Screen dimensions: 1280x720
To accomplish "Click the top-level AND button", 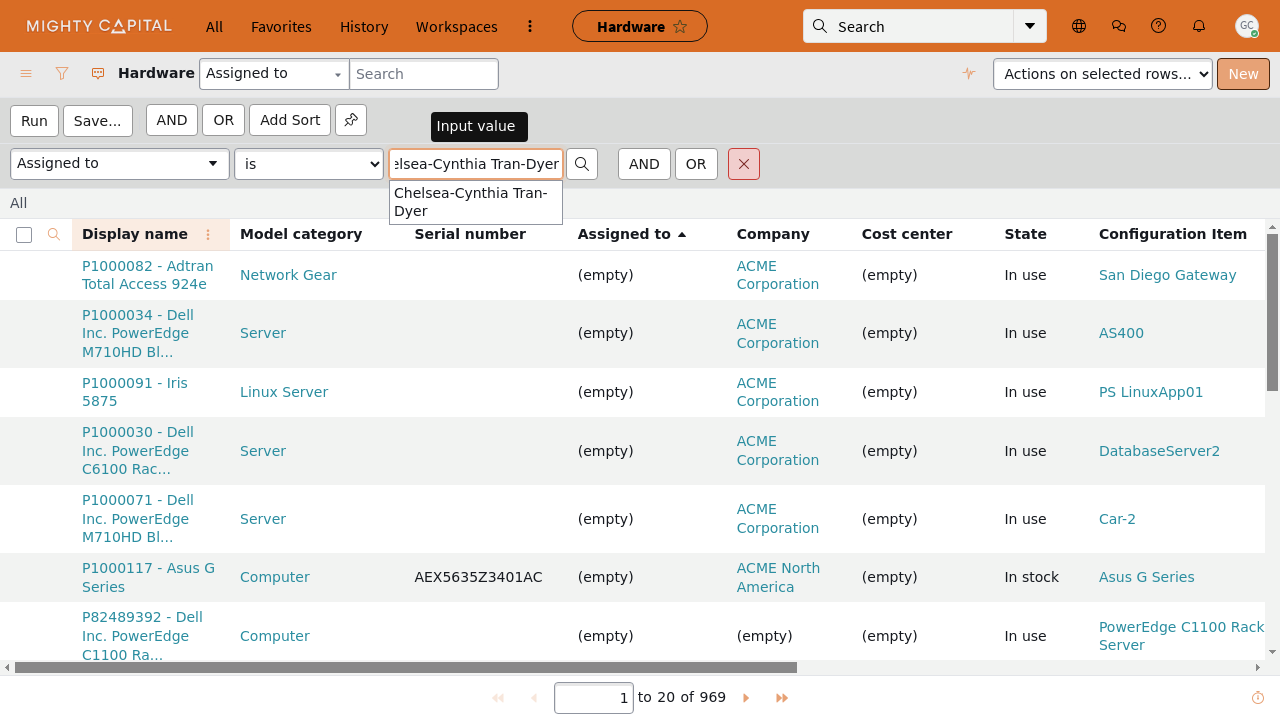I will [x=172, y=120].
